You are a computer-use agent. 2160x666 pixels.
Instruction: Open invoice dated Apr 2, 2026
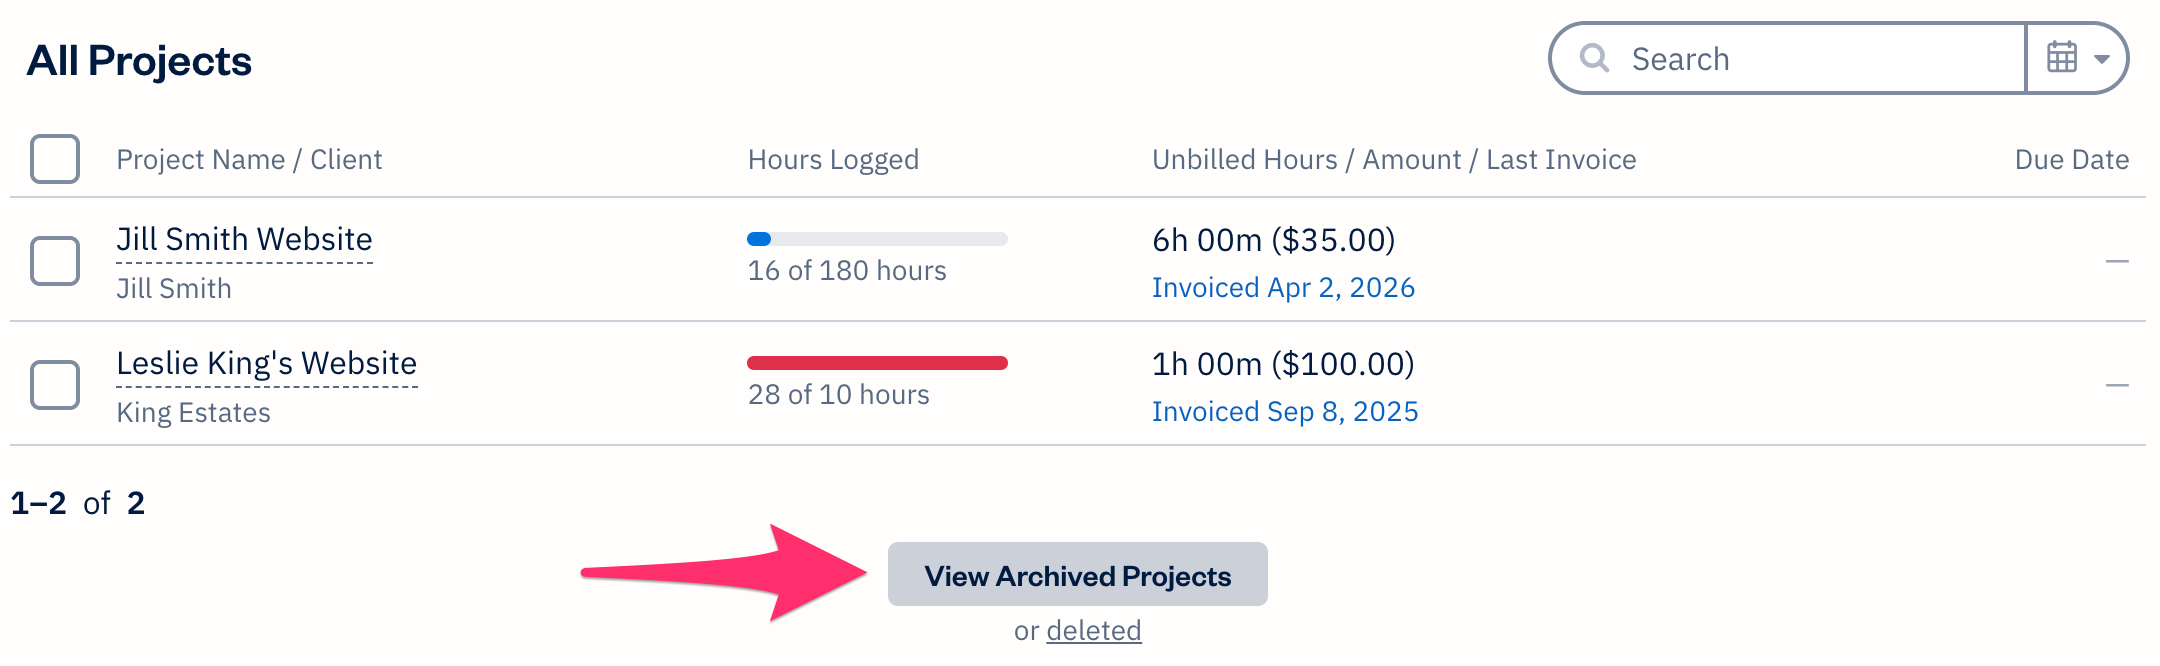tap(1284, 287)
